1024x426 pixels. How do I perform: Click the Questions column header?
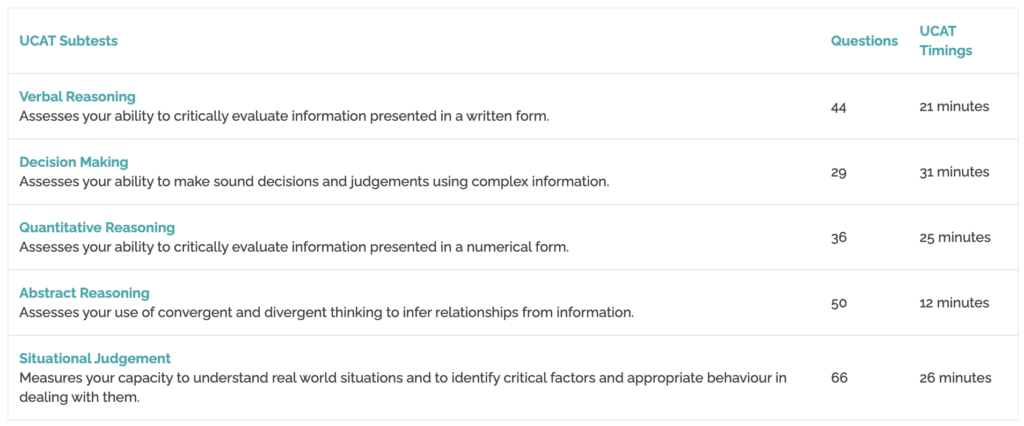point(864,41)
